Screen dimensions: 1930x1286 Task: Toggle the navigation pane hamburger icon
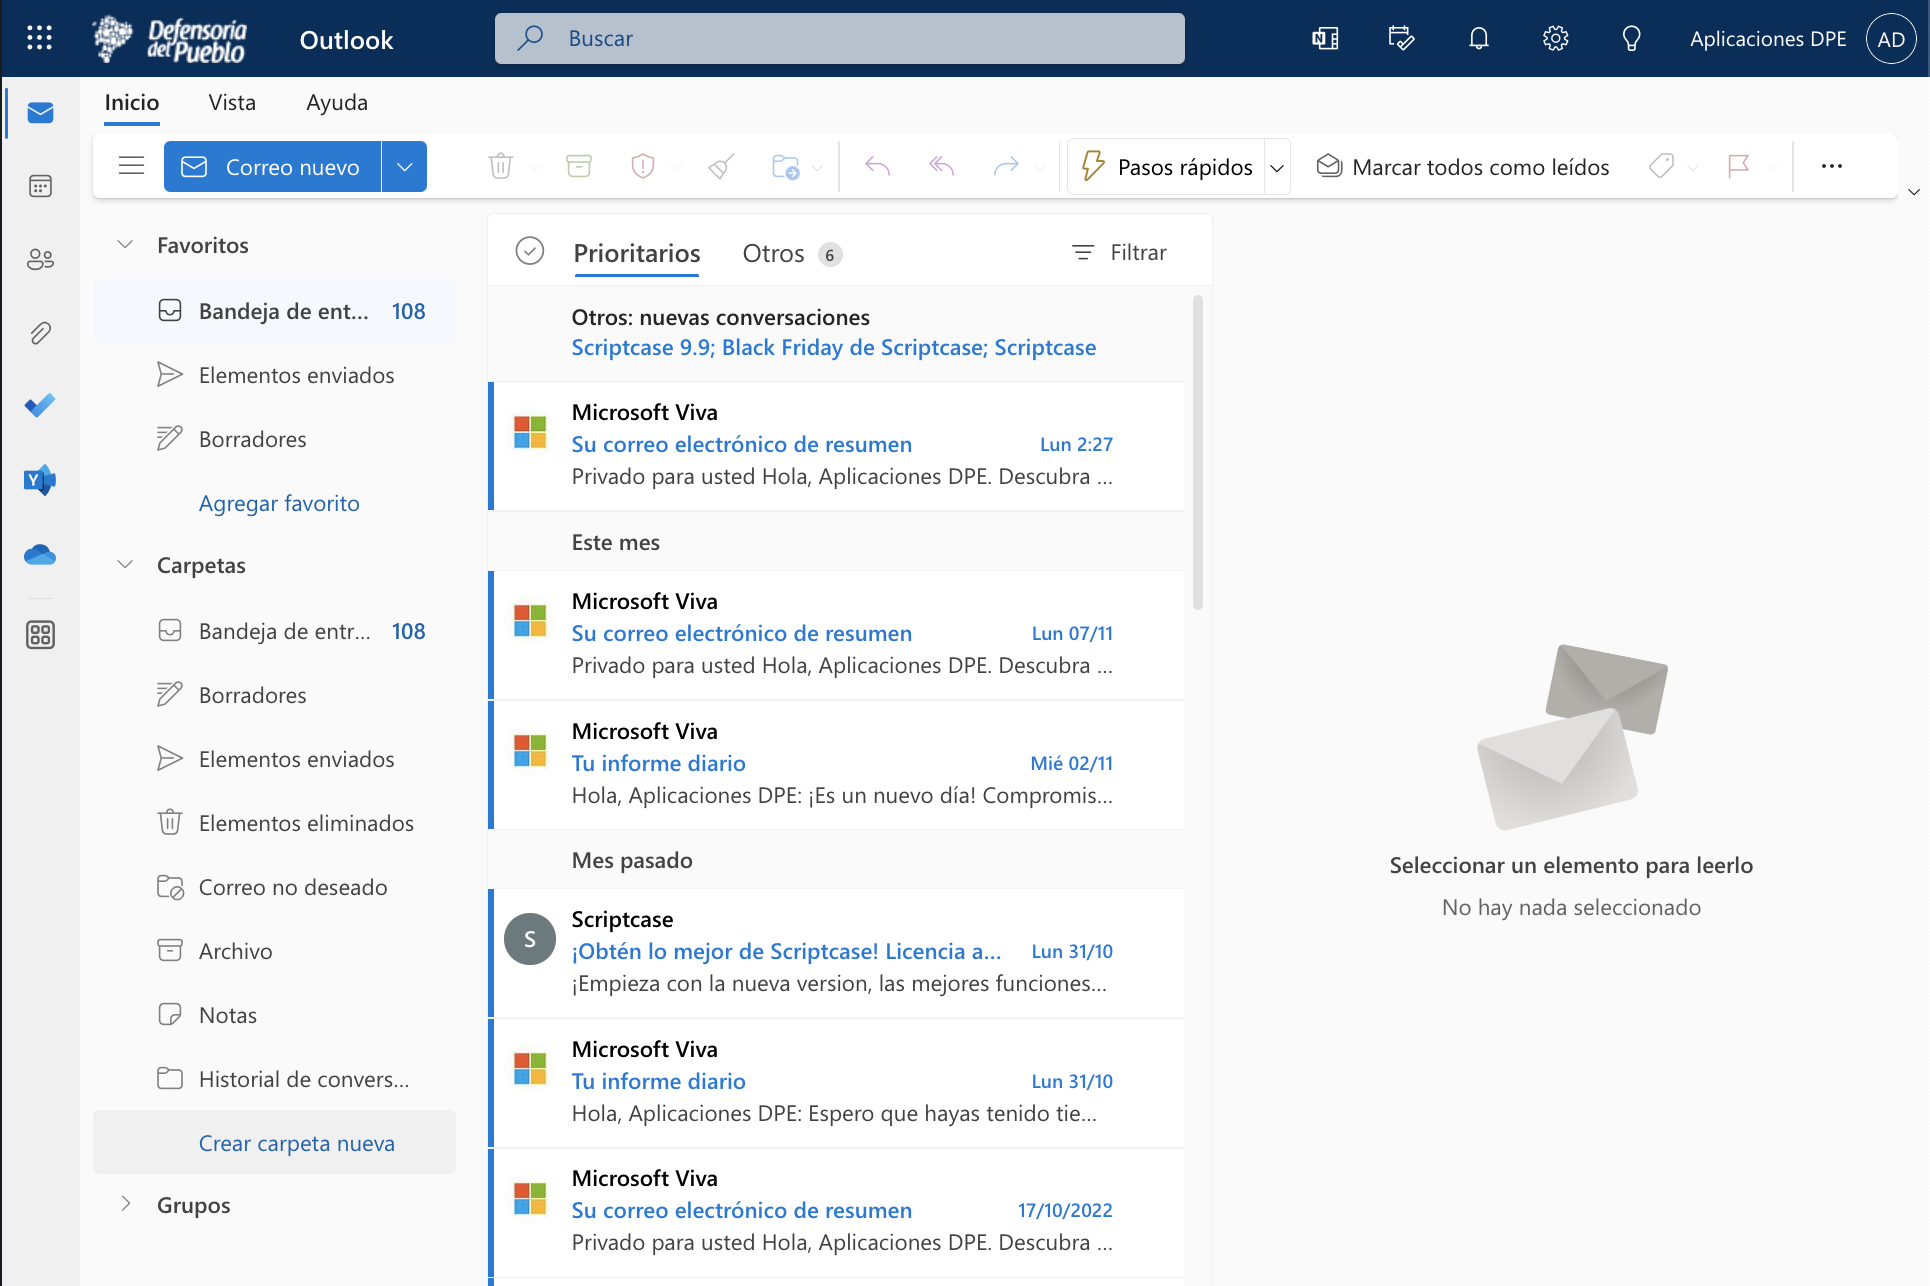click(131, 166)
